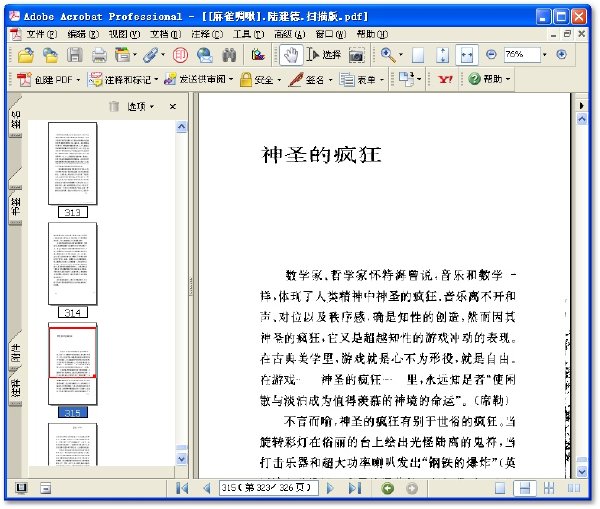
Task: Open the Search binoculars tool
Action: coord(229,55)
